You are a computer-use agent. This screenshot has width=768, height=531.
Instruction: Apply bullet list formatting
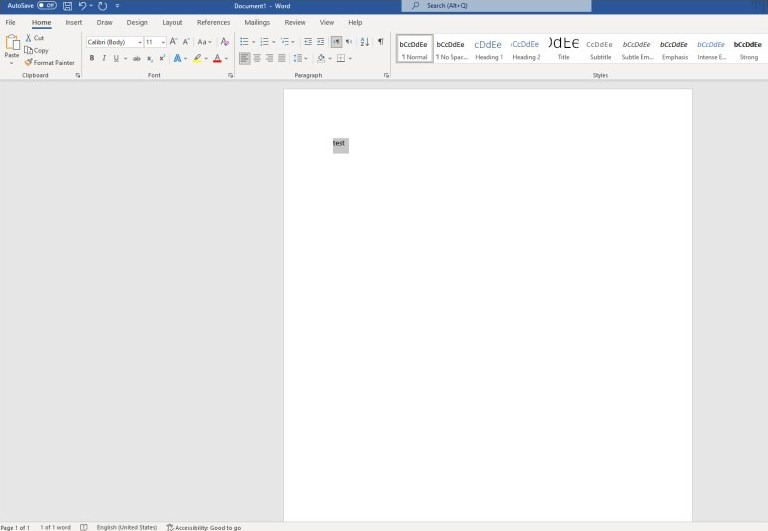pyautogui.click(x=244, y=42)
